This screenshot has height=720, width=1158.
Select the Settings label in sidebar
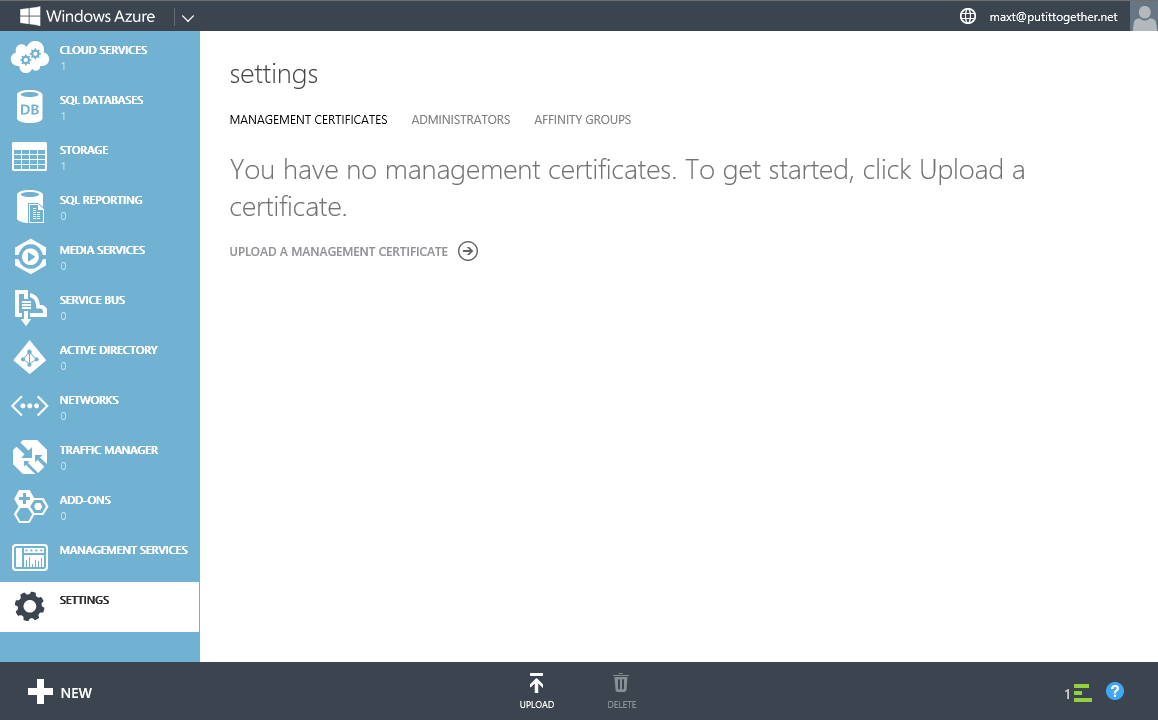[x=84, y=600]
